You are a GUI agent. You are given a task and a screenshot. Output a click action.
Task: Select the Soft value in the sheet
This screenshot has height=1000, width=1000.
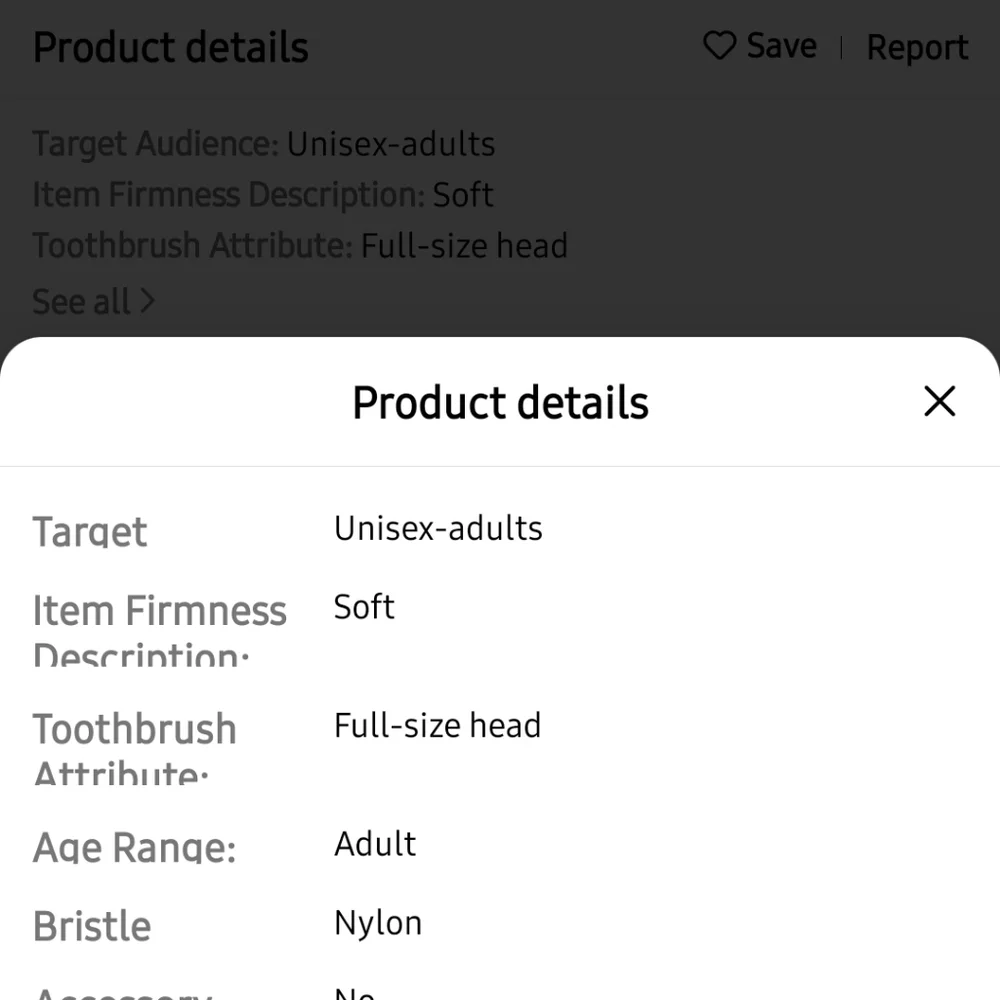point(364,607)
